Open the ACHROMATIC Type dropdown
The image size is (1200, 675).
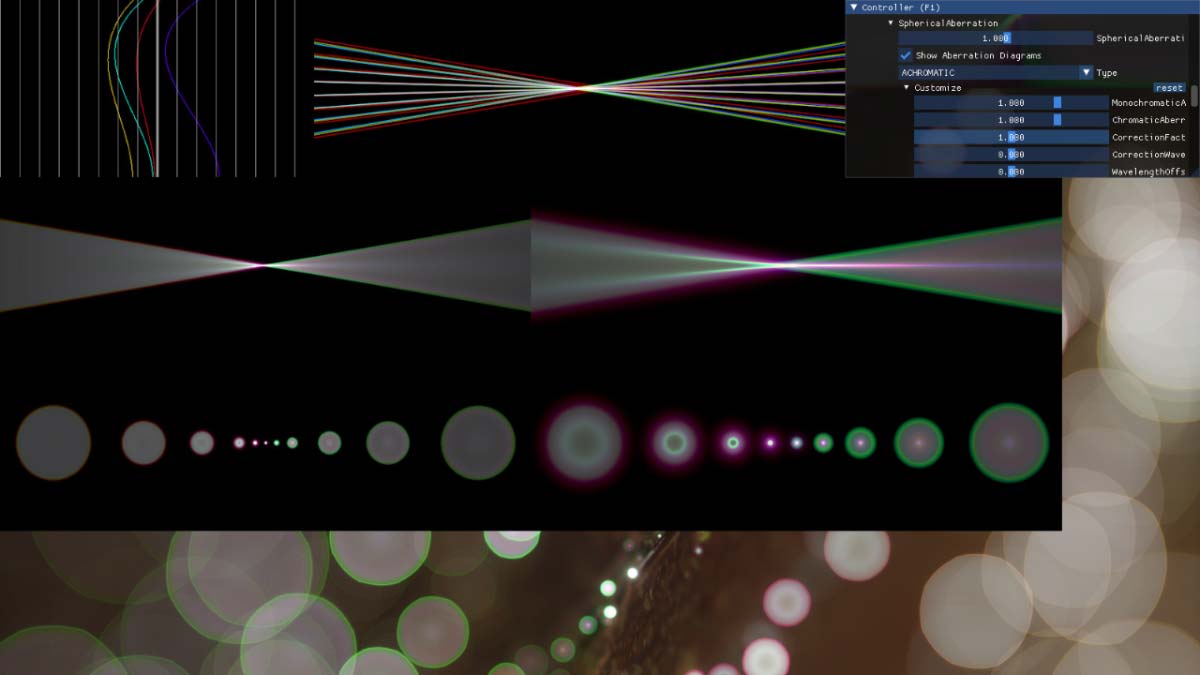[1086, 73]
